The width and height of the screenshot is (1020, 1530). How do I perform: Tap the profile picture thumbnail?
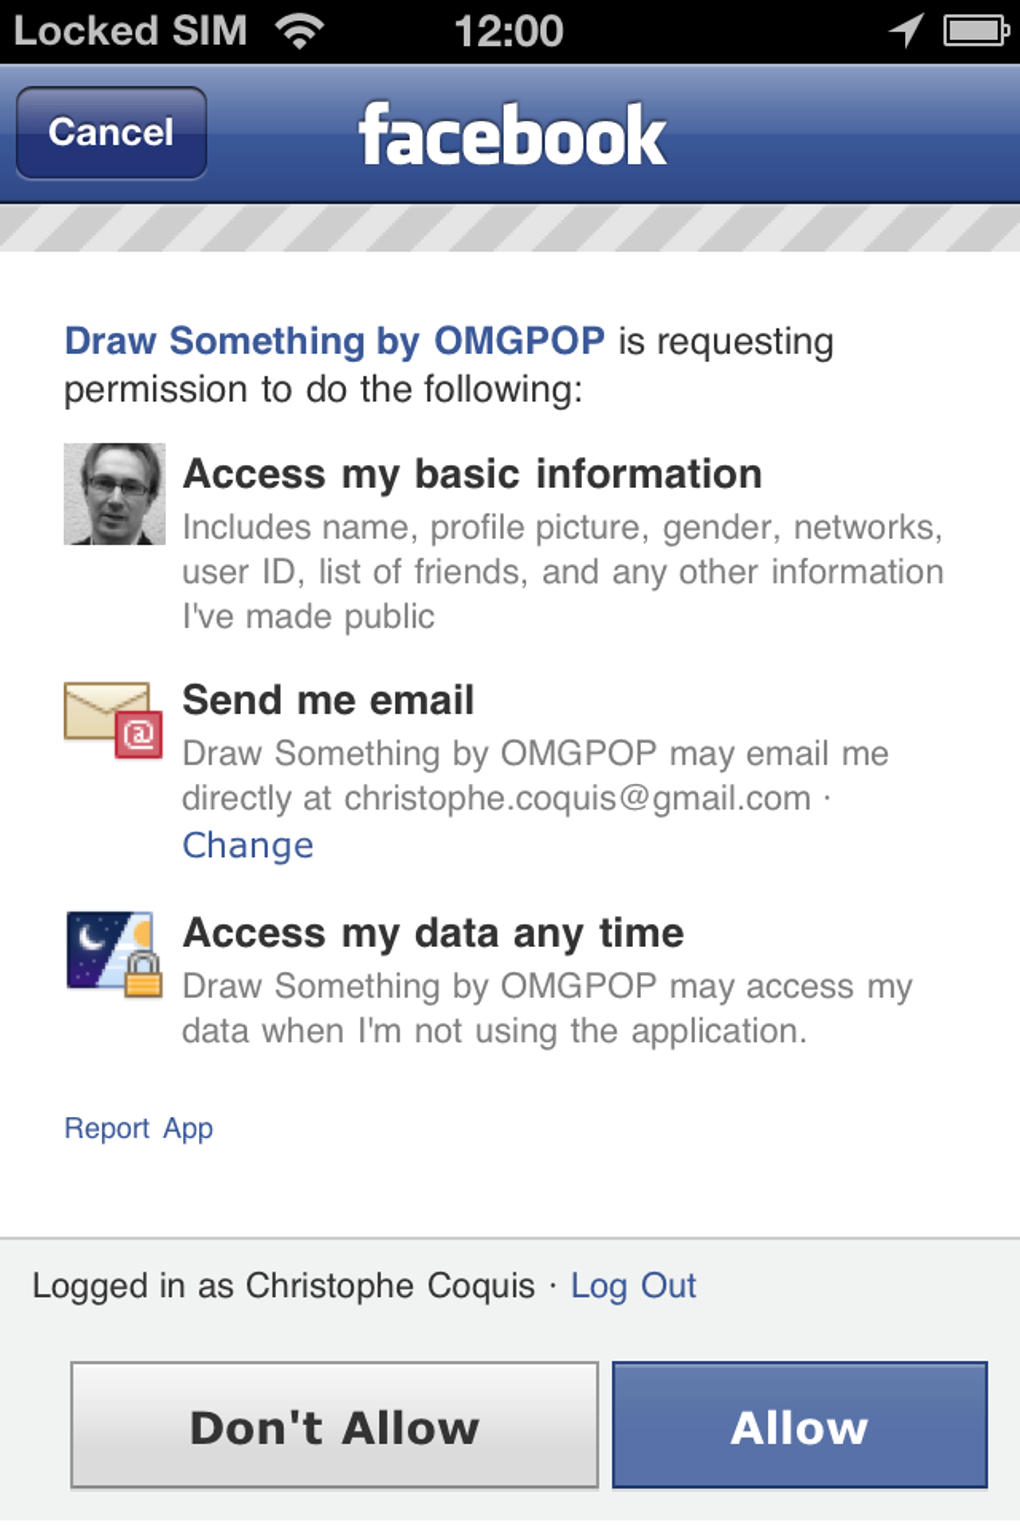tap(114, 494)
